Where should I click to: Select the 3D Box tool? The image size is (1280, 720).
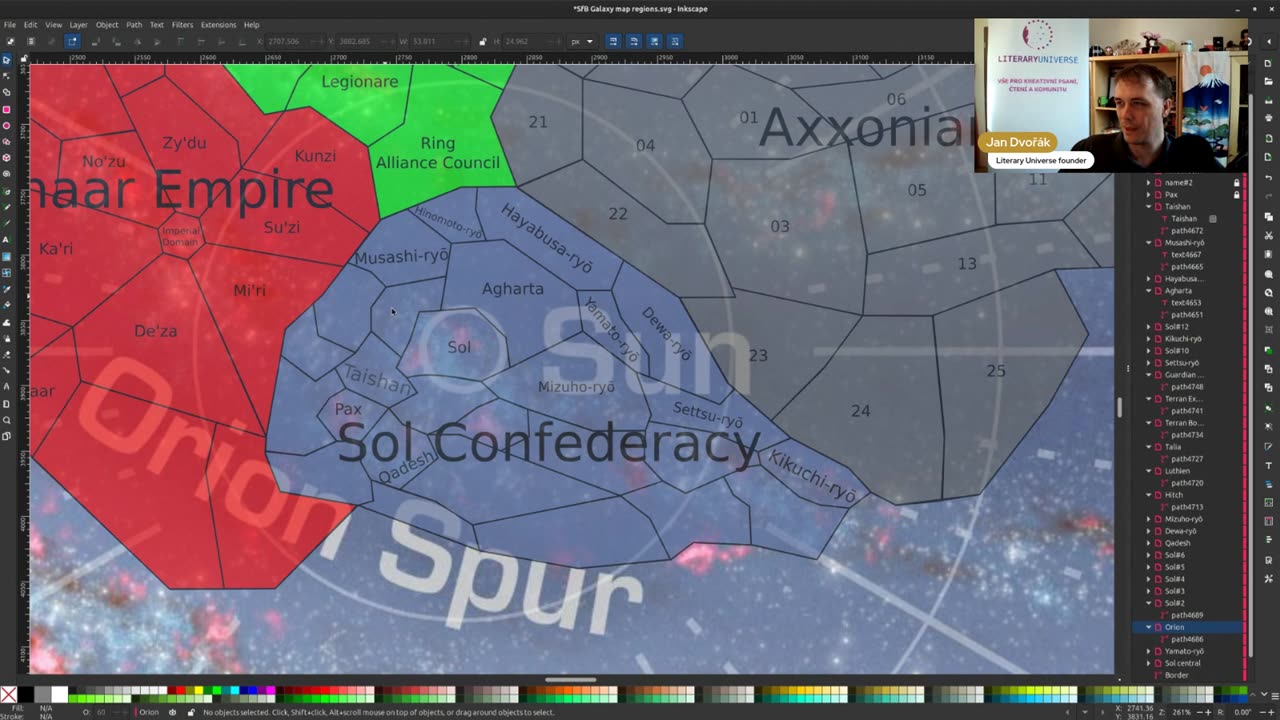point(6,157)
